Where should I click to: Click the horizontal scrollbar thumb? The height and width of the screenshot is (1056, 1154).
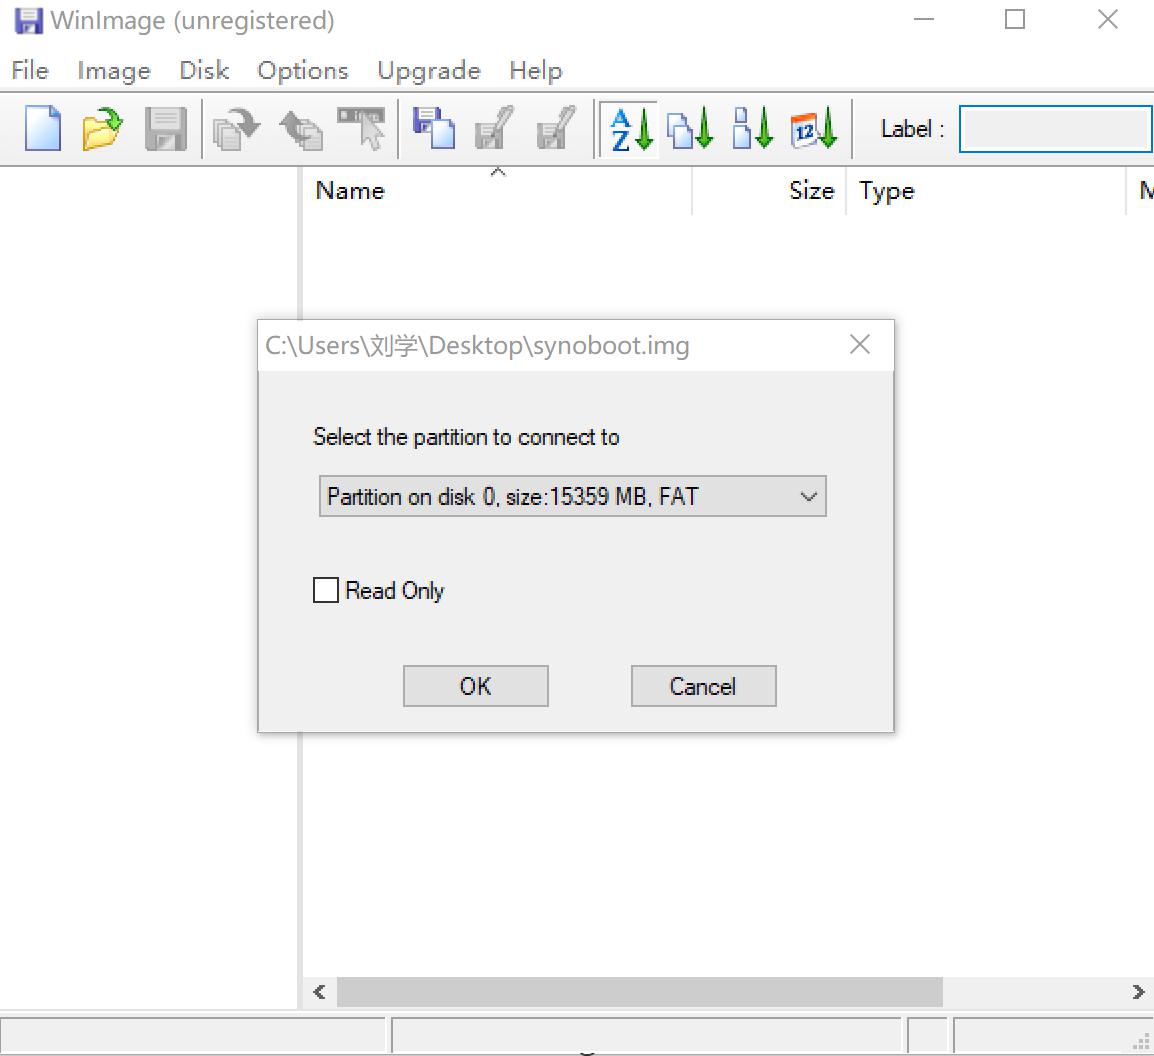click(x=640, y=992)
